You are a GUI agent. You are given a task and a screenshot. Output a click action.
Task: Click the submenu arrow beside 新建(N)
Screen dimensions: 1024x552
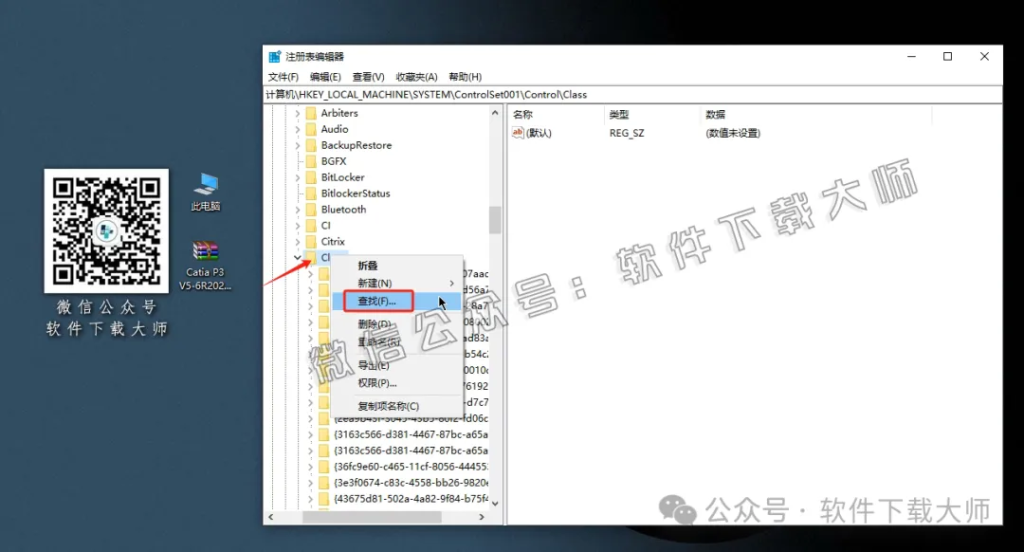[x=451, y=283]
